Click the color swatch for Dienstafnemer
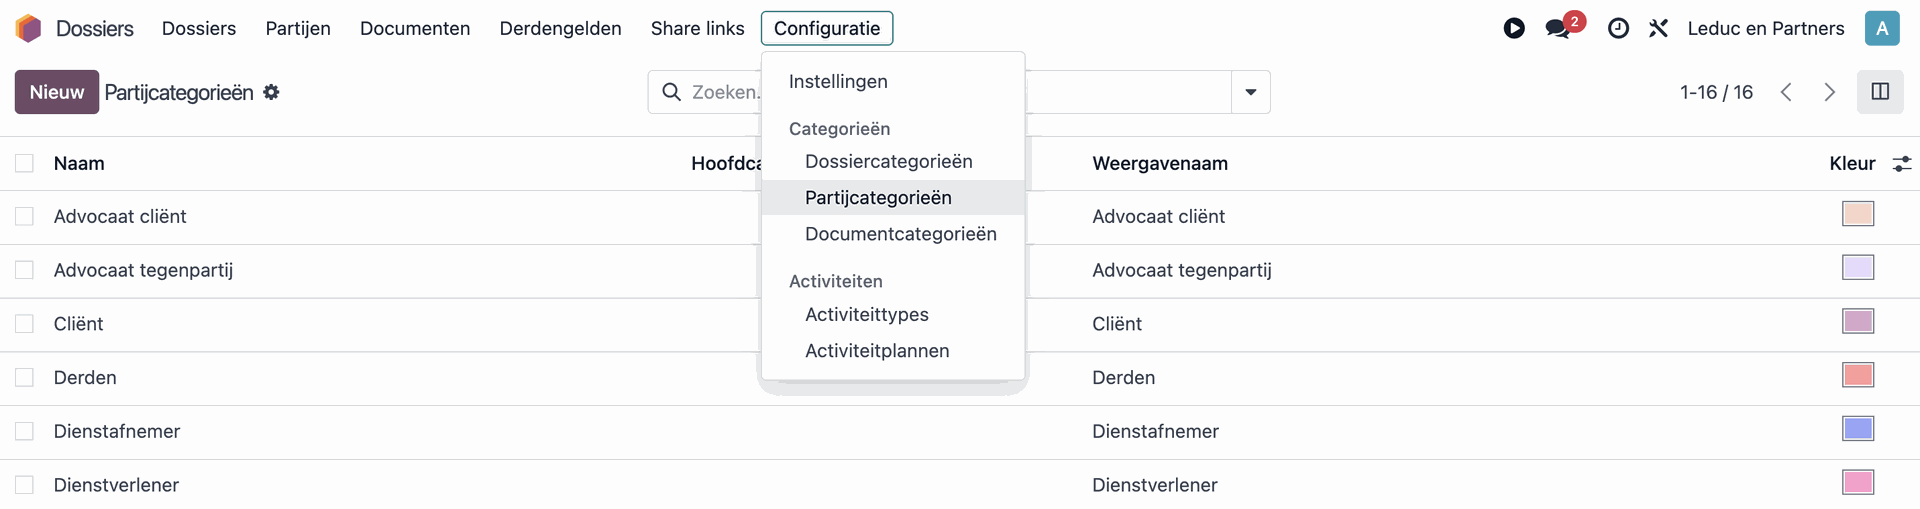1920x509 pixels. [1857, 429]
